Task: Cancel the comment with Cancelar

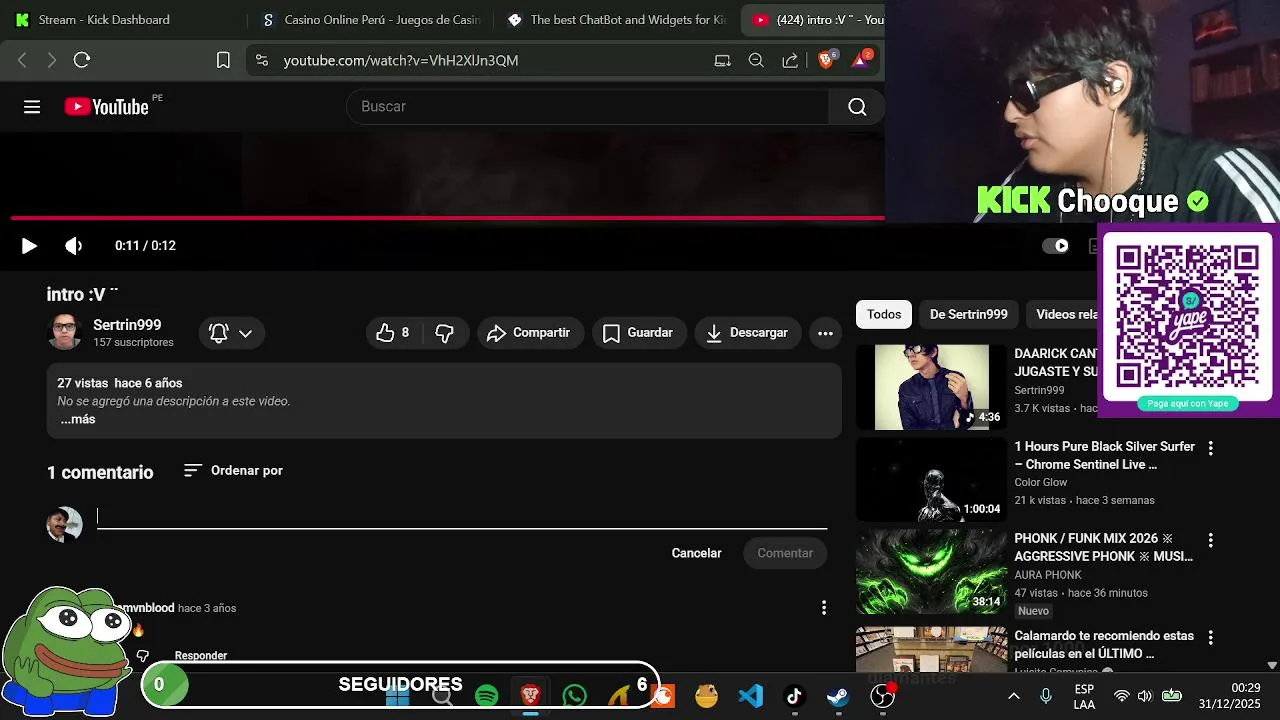Action: click(x=696, y=553)
